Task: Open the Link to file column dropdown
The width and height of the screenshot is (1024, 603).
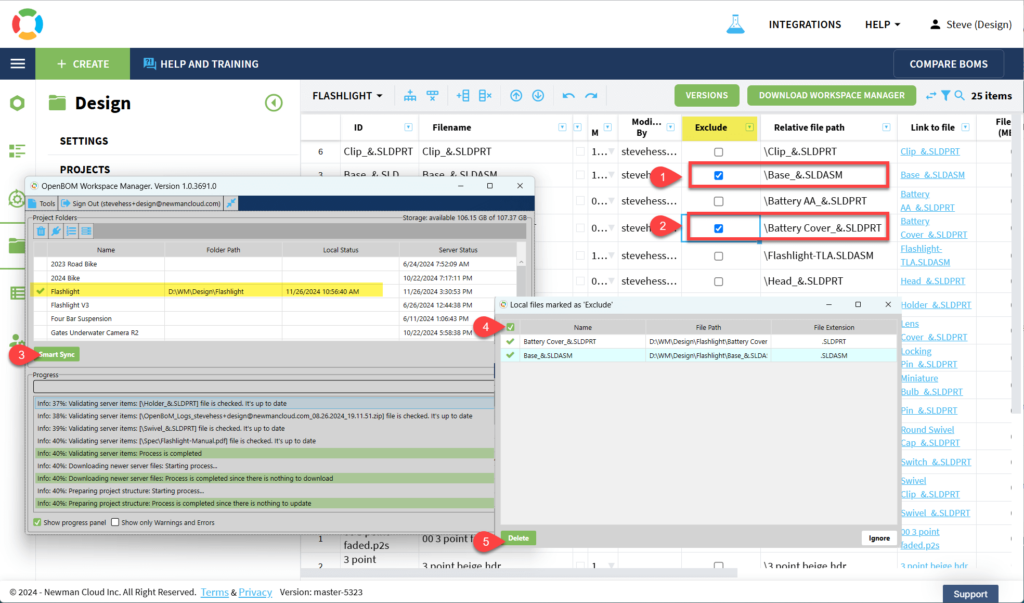Action: pos(965,127)
